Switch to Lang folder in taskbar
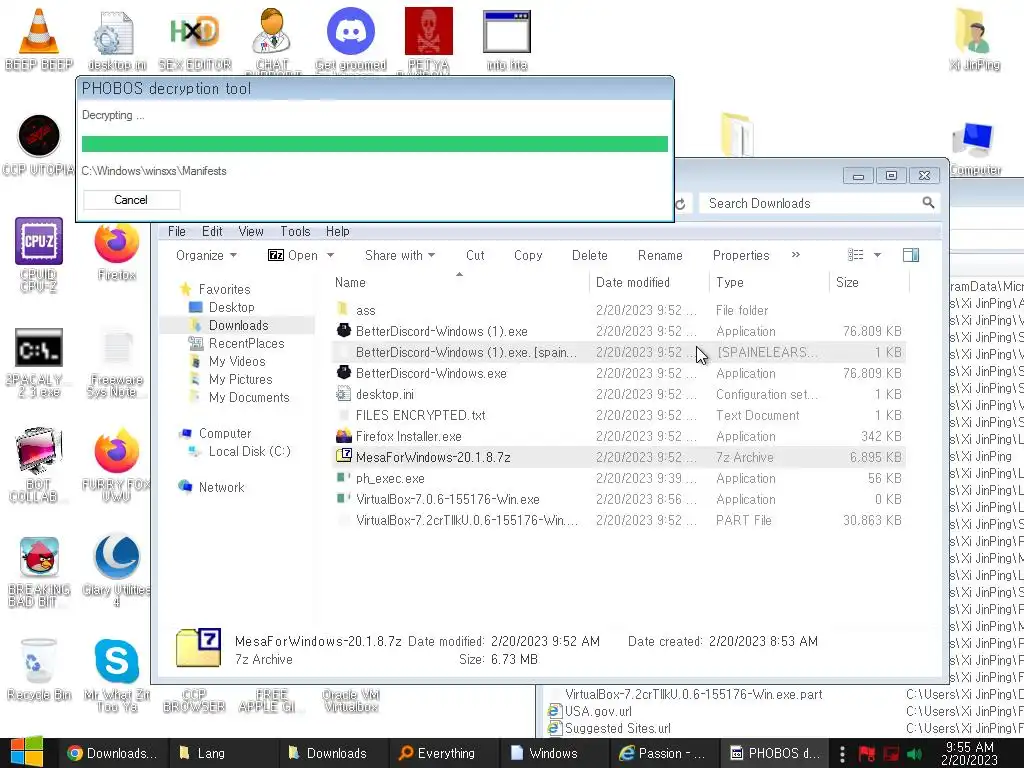Viewport: 1024px width, 768px height. click(223, 753)
